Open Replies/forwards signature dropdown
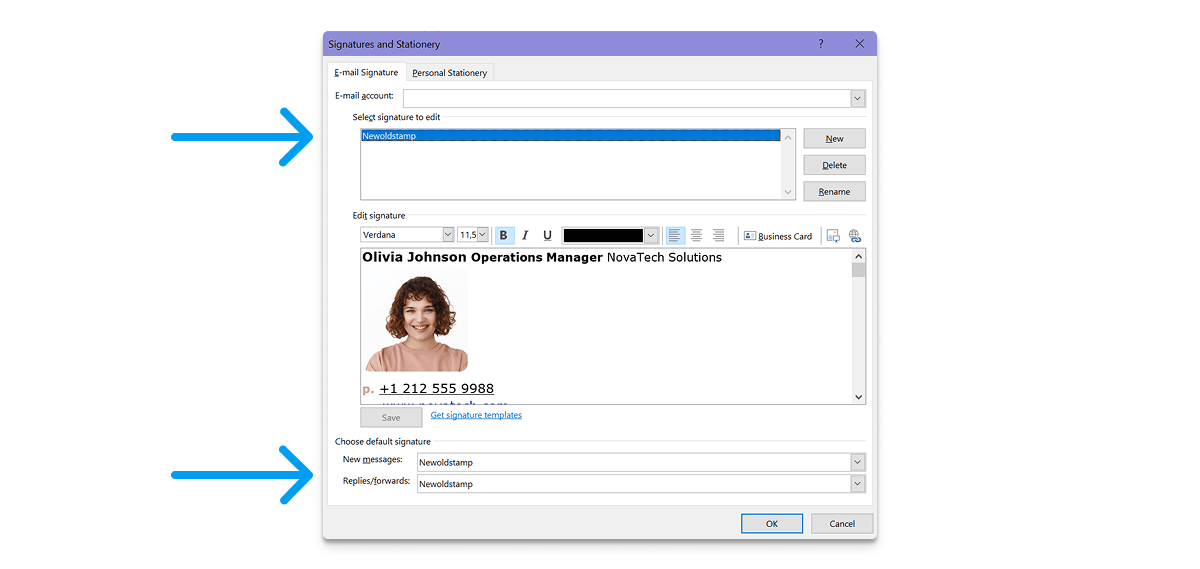Image resolution: width=1200 pixels, height=569 pixels. [857, 484]
